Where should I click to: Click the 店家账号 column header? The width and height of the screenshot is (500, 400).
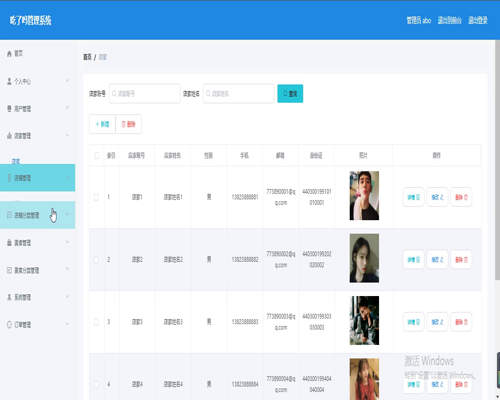click(136, 155)
